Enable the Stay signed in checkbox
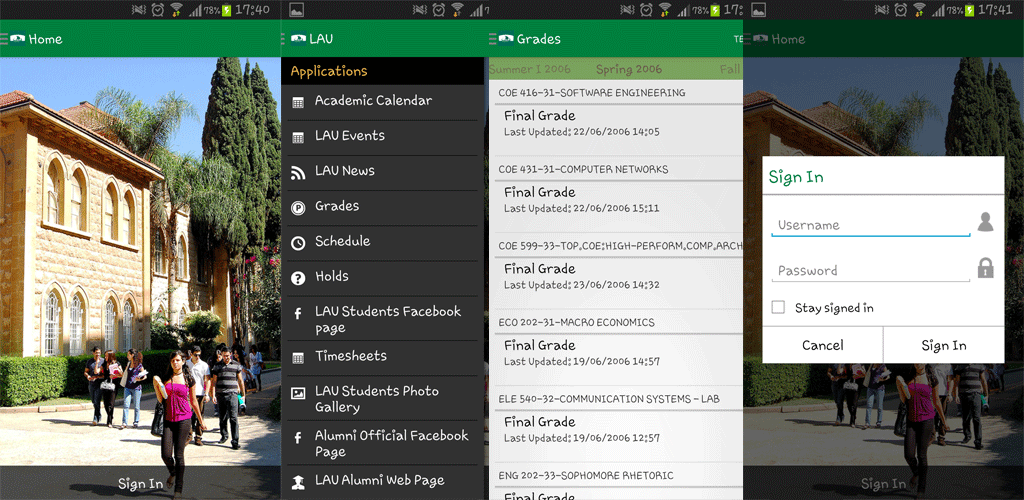This screenshot has width=1024, height=500. [778, 307]
